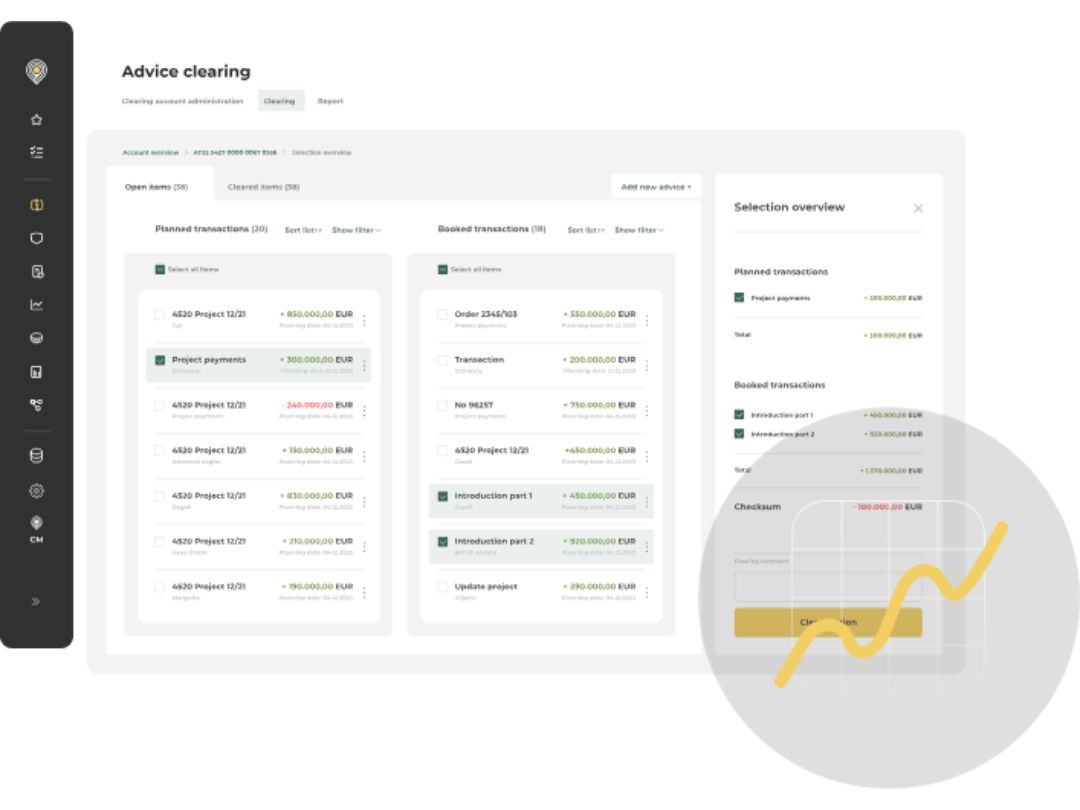Open the favorites star icon in sidebar
The width and height of the screenshot is (1080, 810).
(37, 120)
